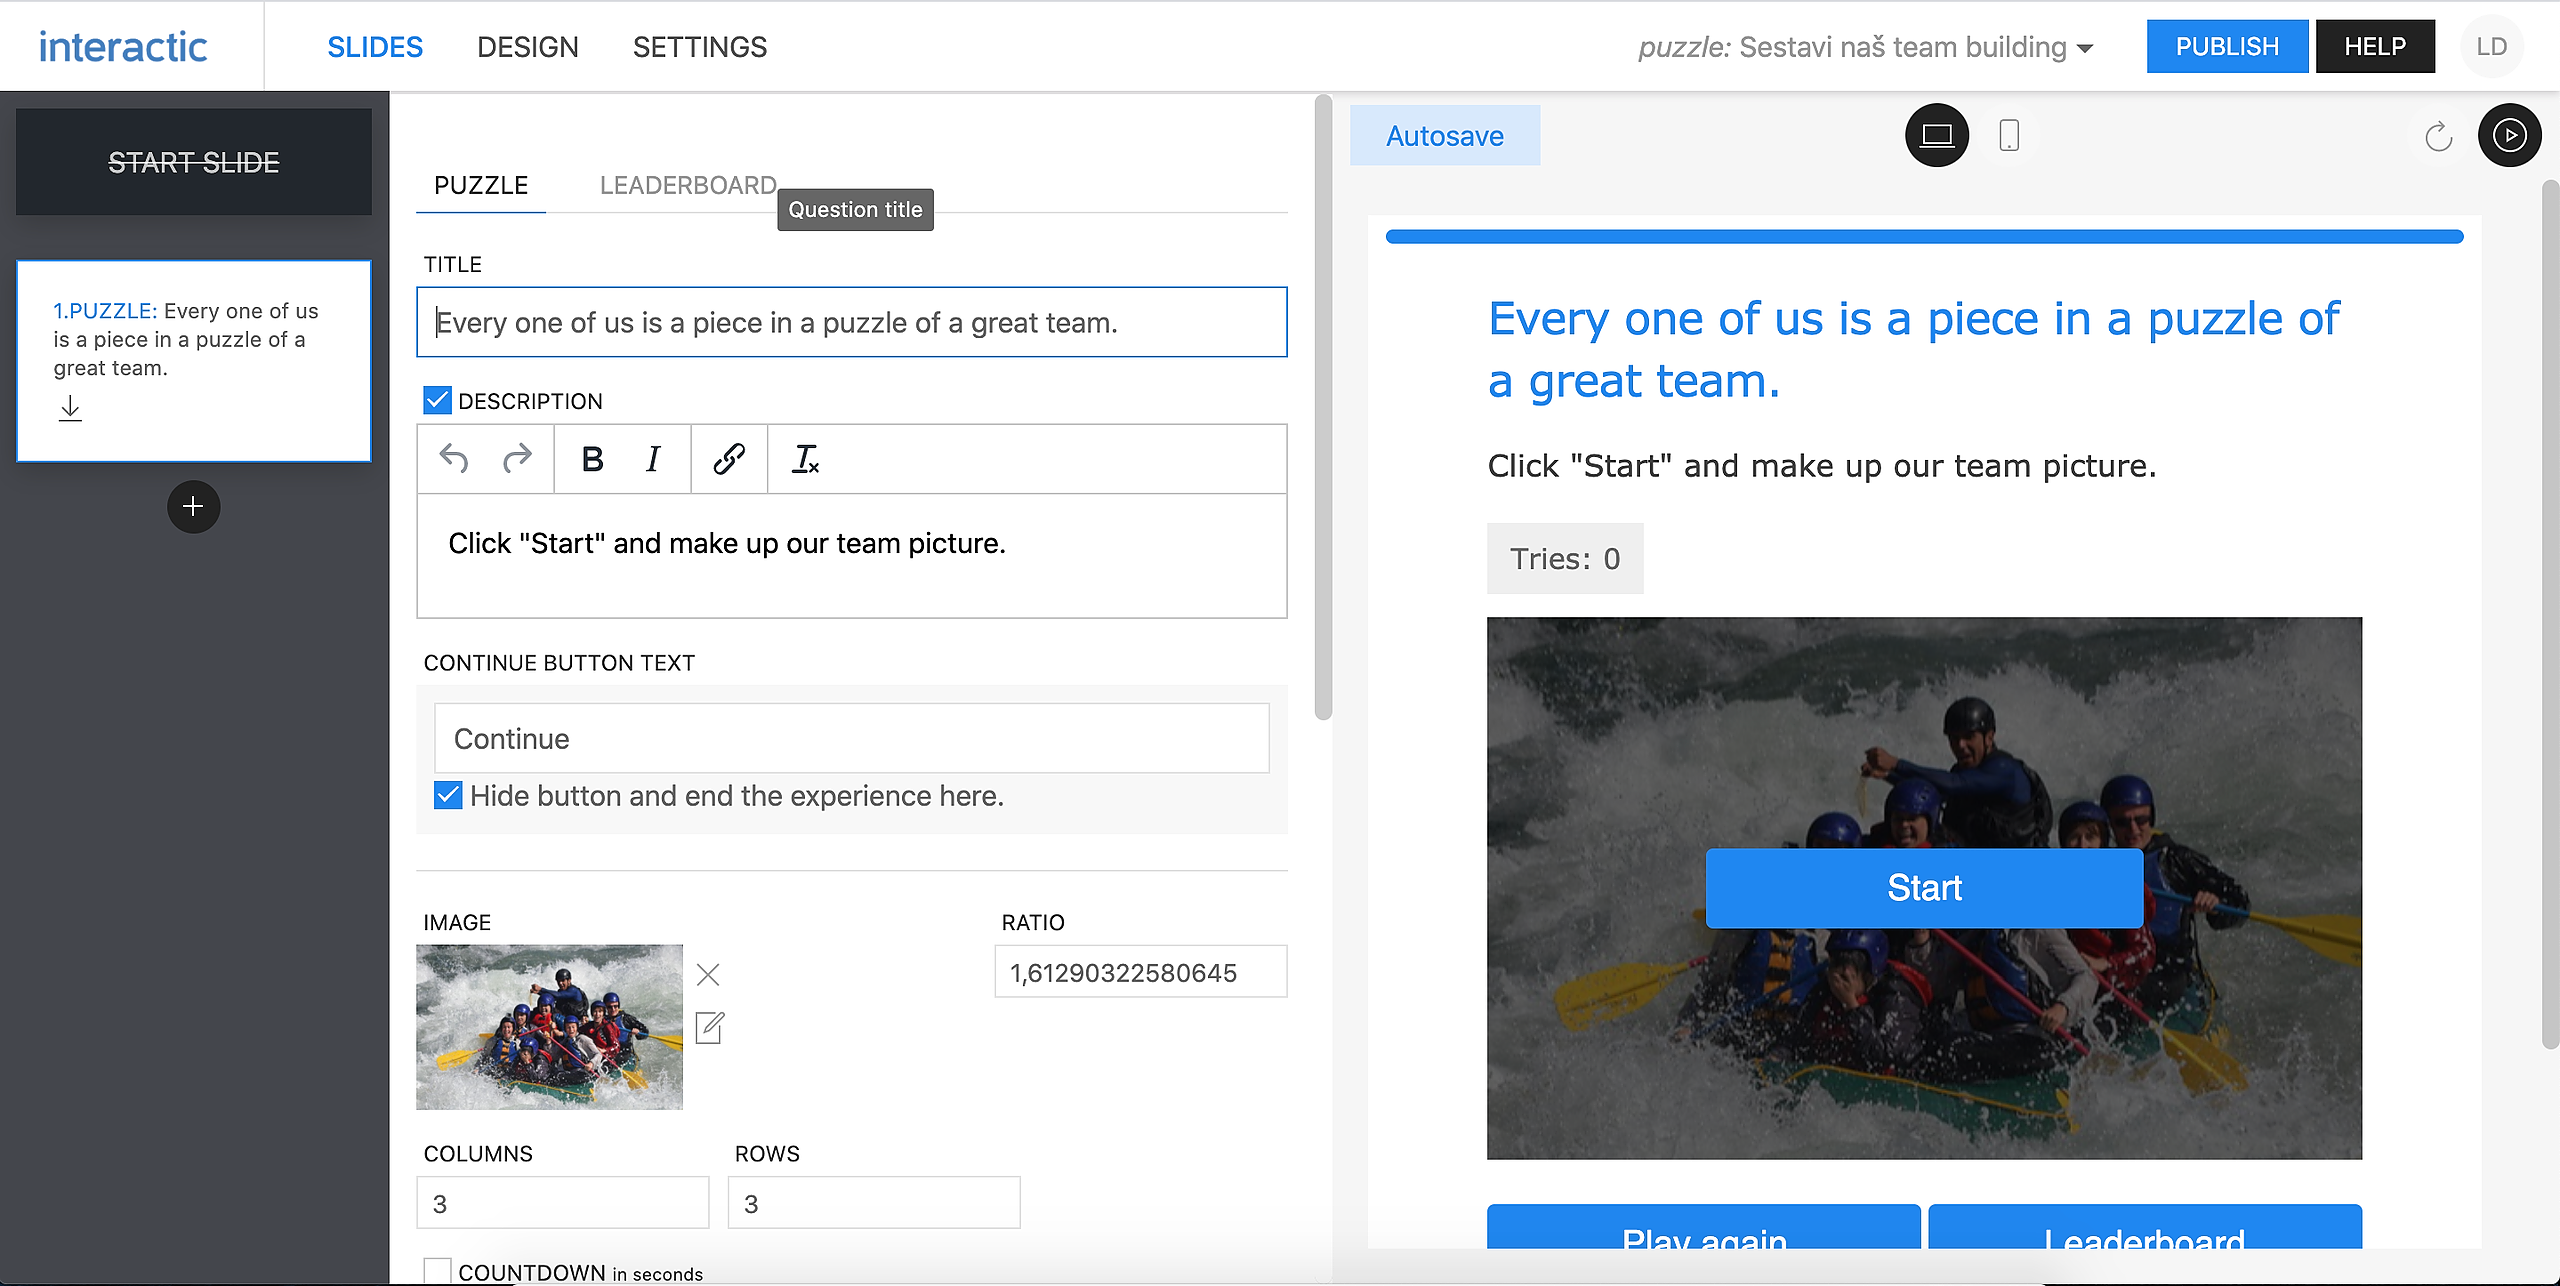Uncheck Hide button and end experience option
The width and height of the screenshot is (2560, 1286).
(448, 795)
